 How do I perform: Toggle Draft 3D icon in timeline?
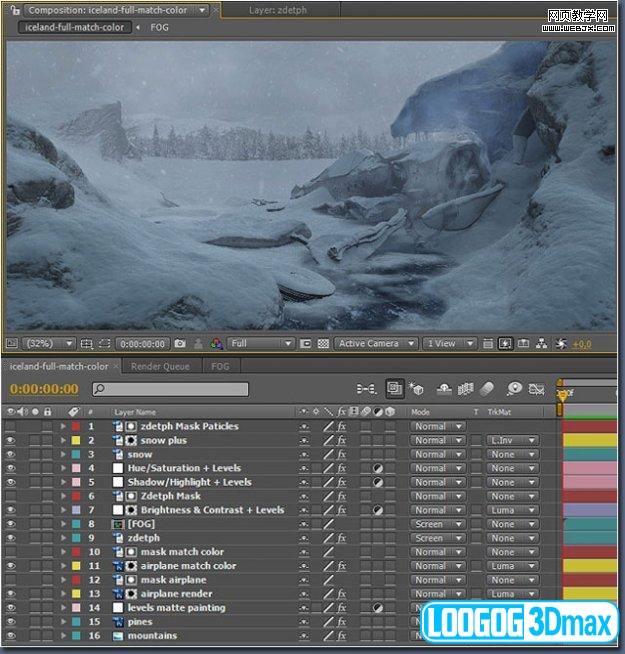click(416, 389)
